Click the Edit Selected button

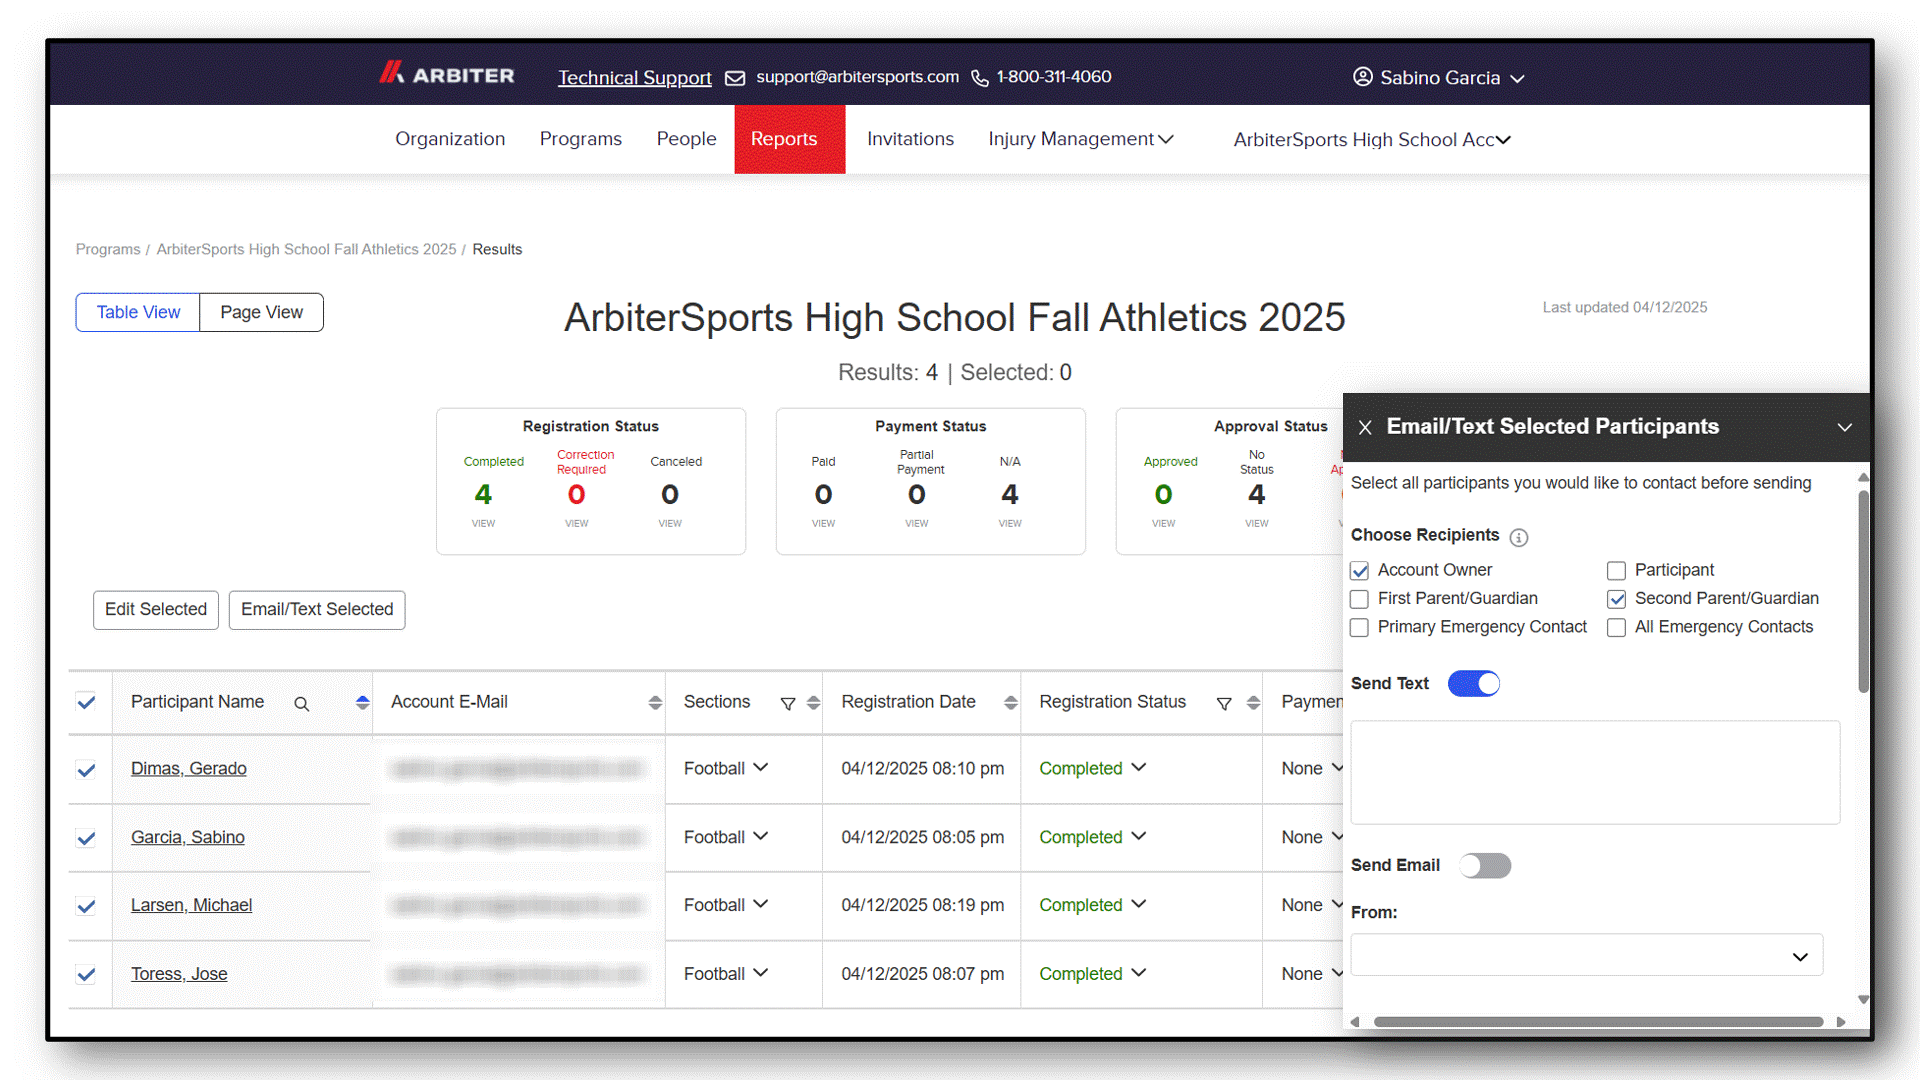[x=156, y=610]
